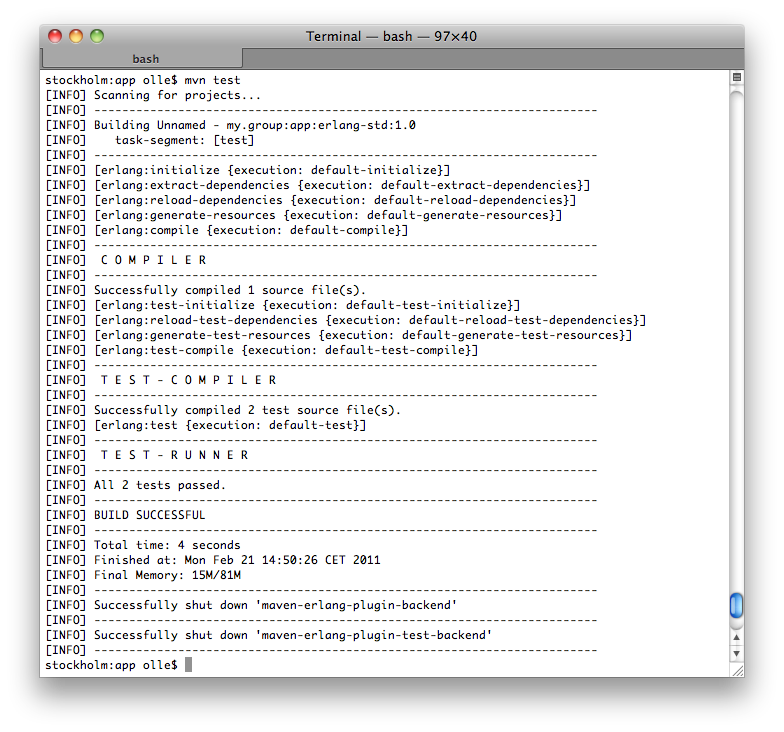The height and width of the screenshot is (732, 784).
Task: Select the bash tab
Action: tap(146, 59)
